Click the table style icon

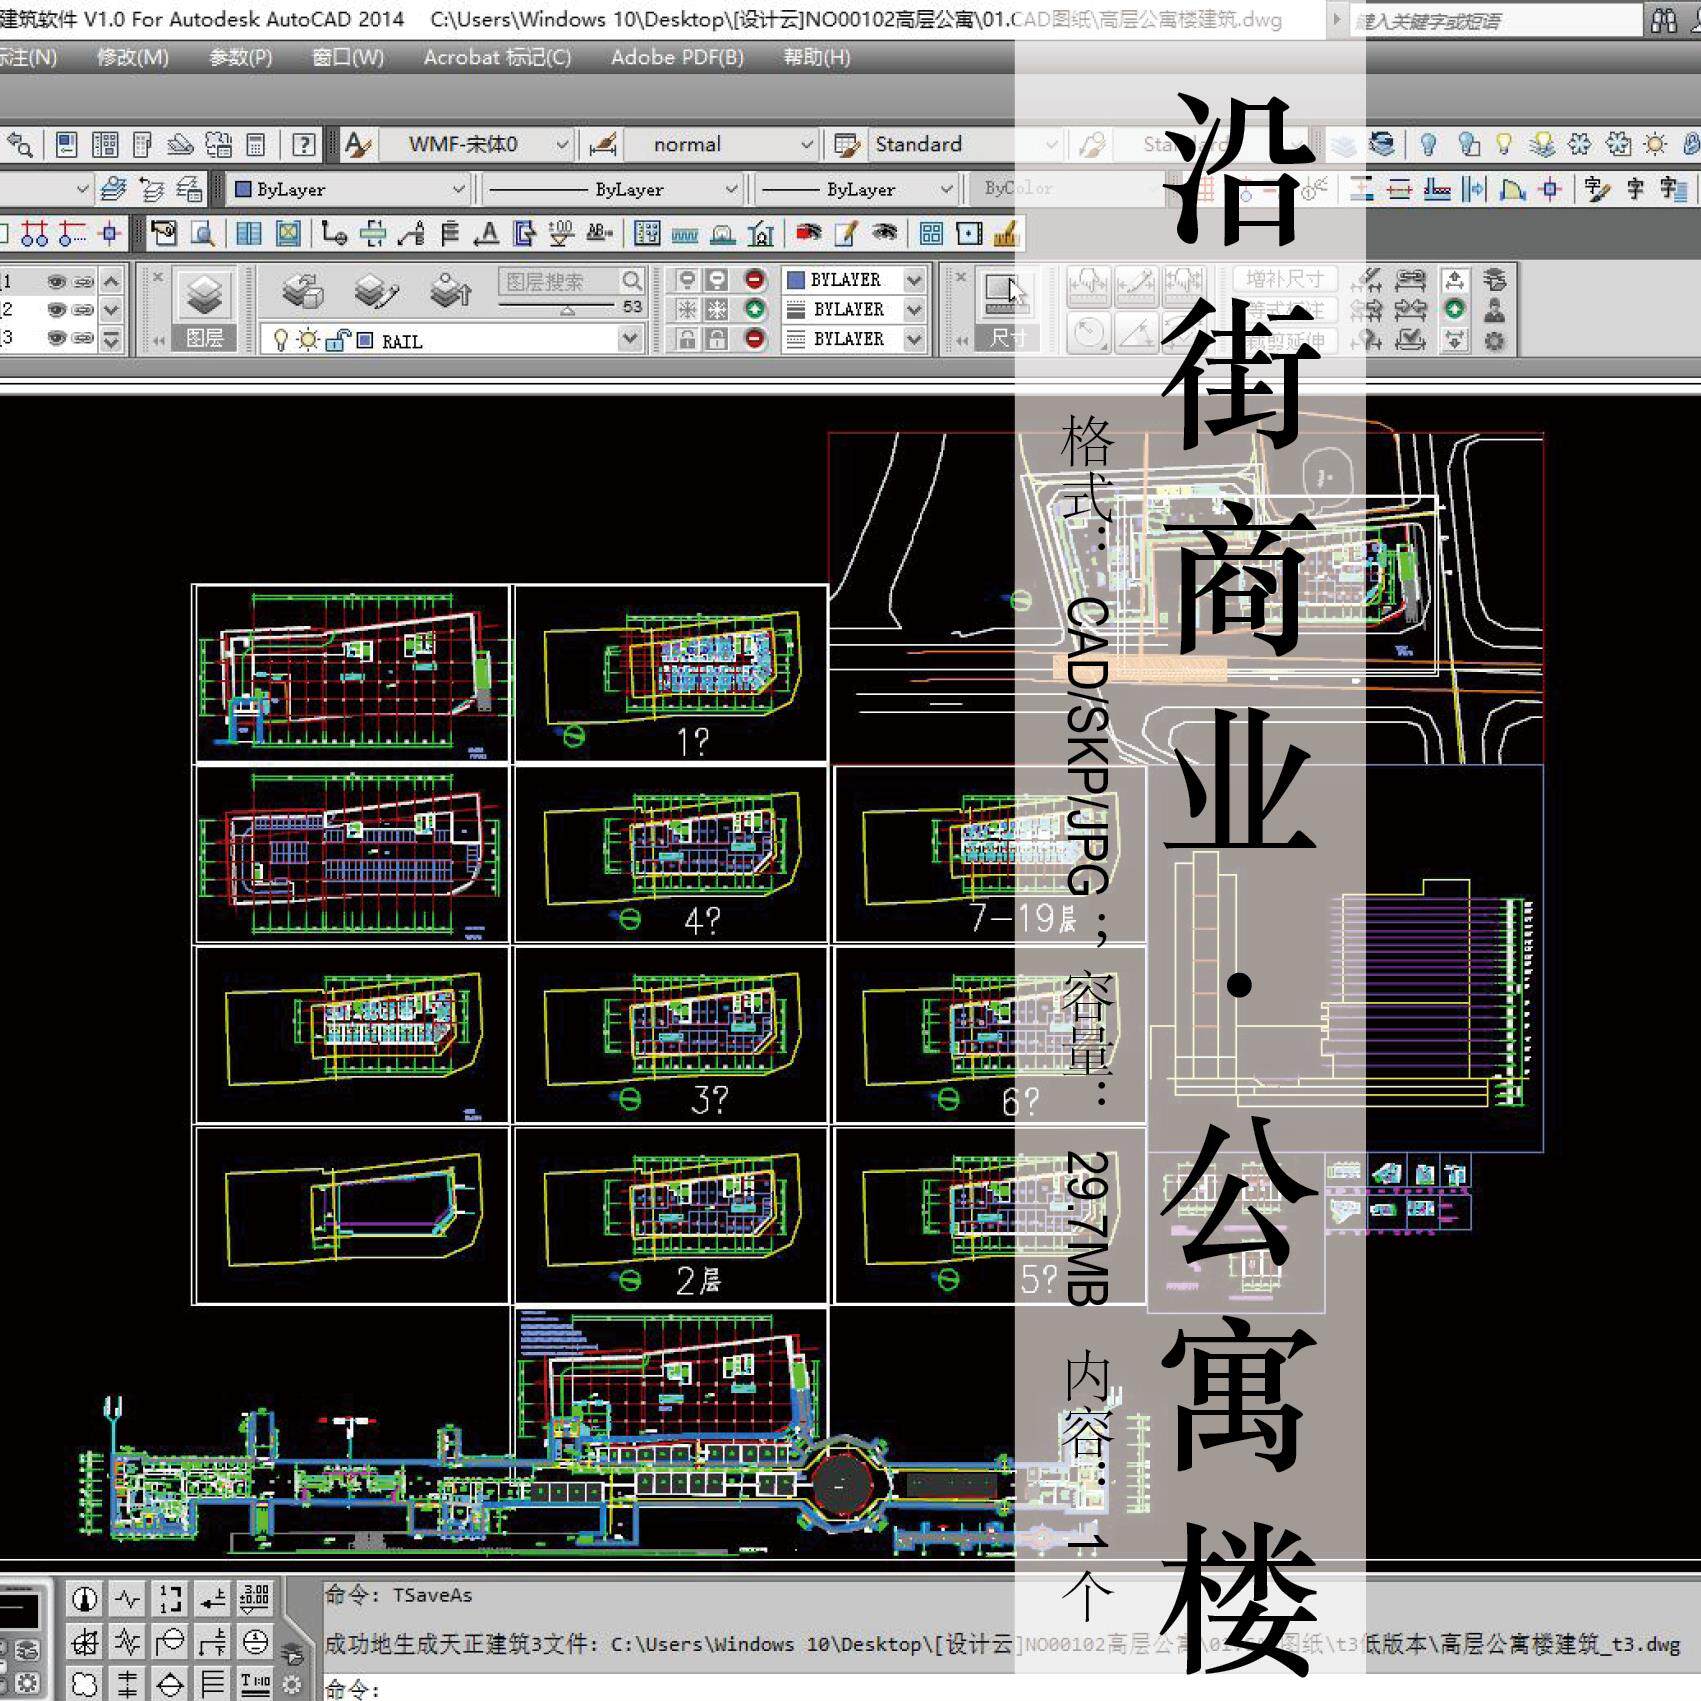pyautogui.click(x=847, y=145)
